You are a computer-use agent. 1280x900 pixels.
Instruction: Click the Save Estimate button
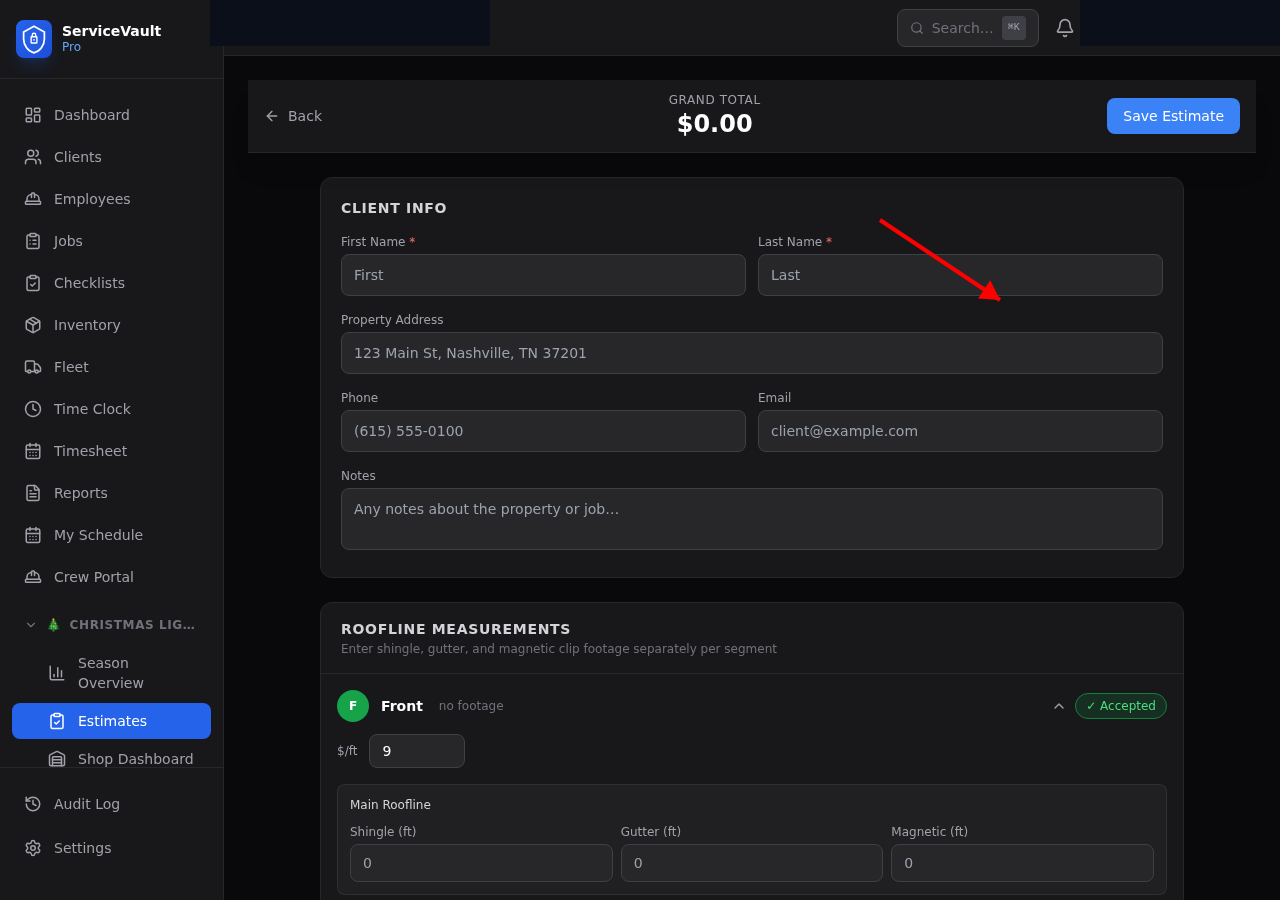(1173, 116)
